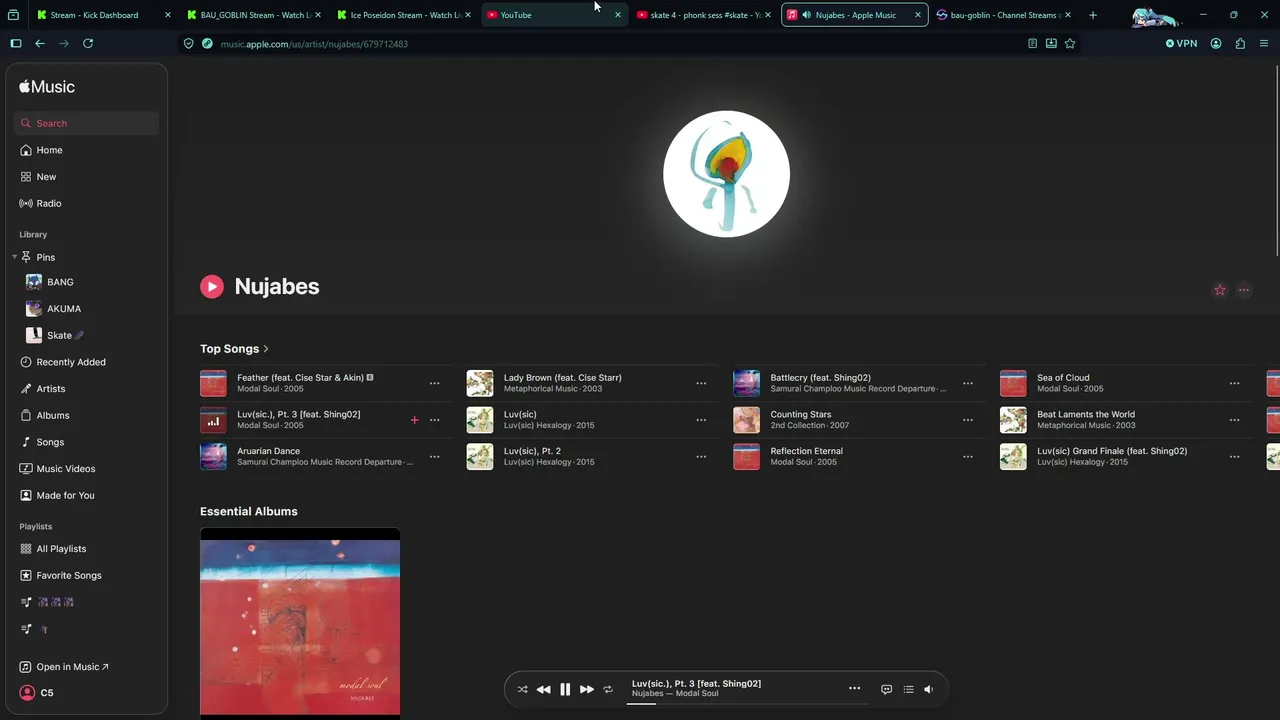
Task: Favorite the artist with the star icon
Action: (x=1220, y=290)
